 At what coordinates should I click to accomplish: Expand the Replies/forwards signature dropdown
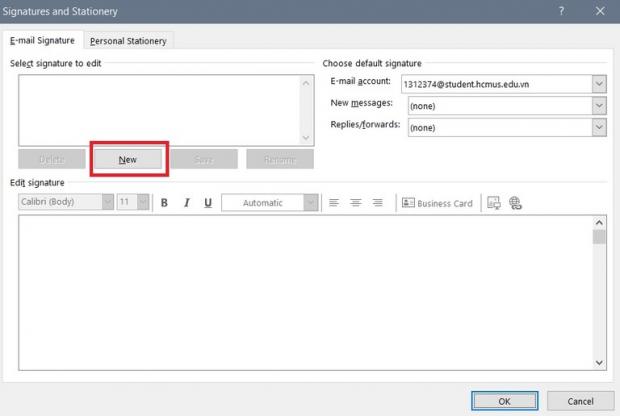[x=599, y=127]
